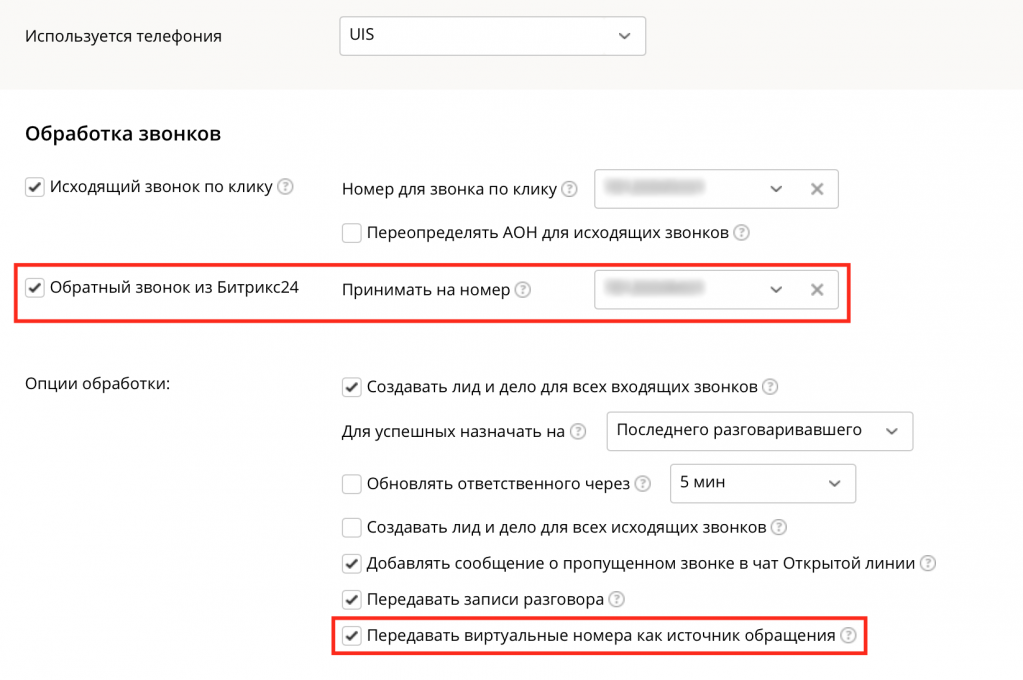This screenshot has height=680, width=1023.
Task: Open the "5 мин" interval dropdown
Action: [762, 483]
